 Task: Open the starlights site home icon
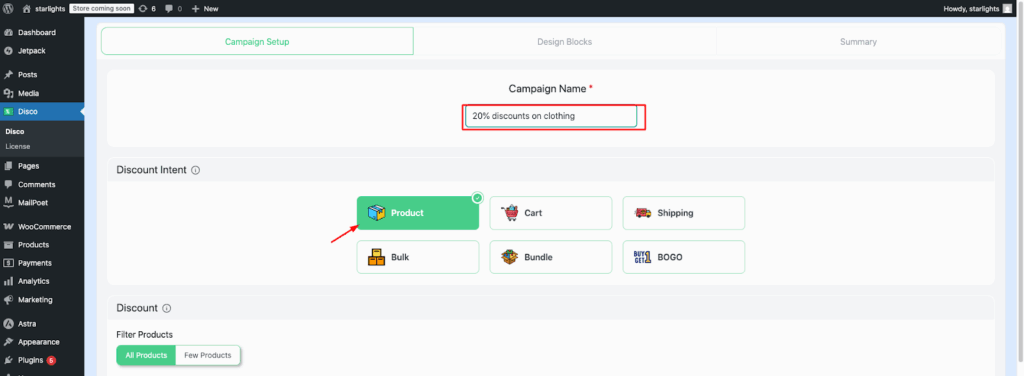click(x=26, y=8)
